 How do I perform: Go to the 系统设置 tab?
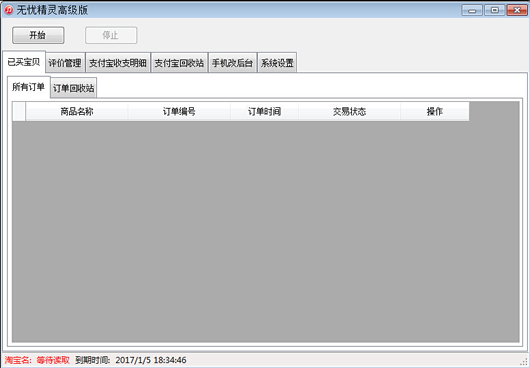click(277, 63)
